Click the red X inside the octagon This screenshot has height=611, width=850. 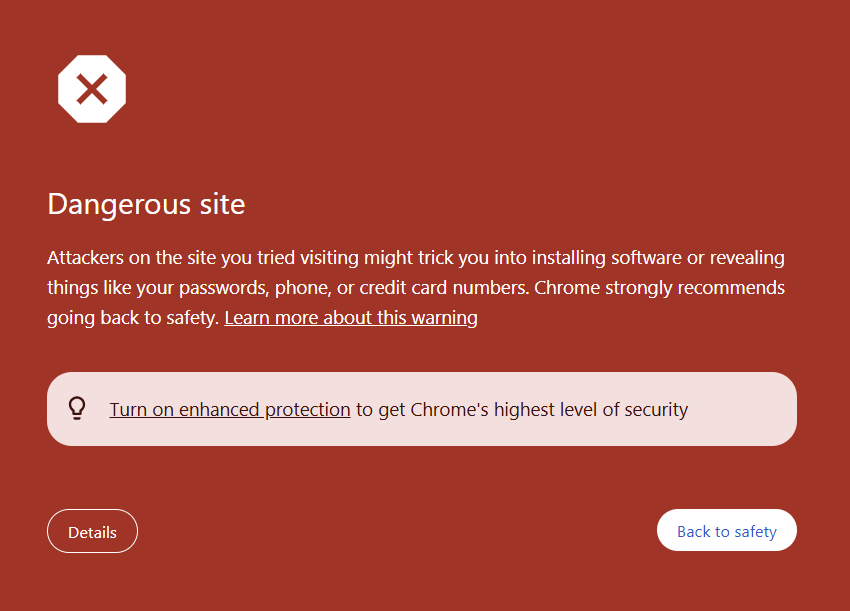point(92,89)
